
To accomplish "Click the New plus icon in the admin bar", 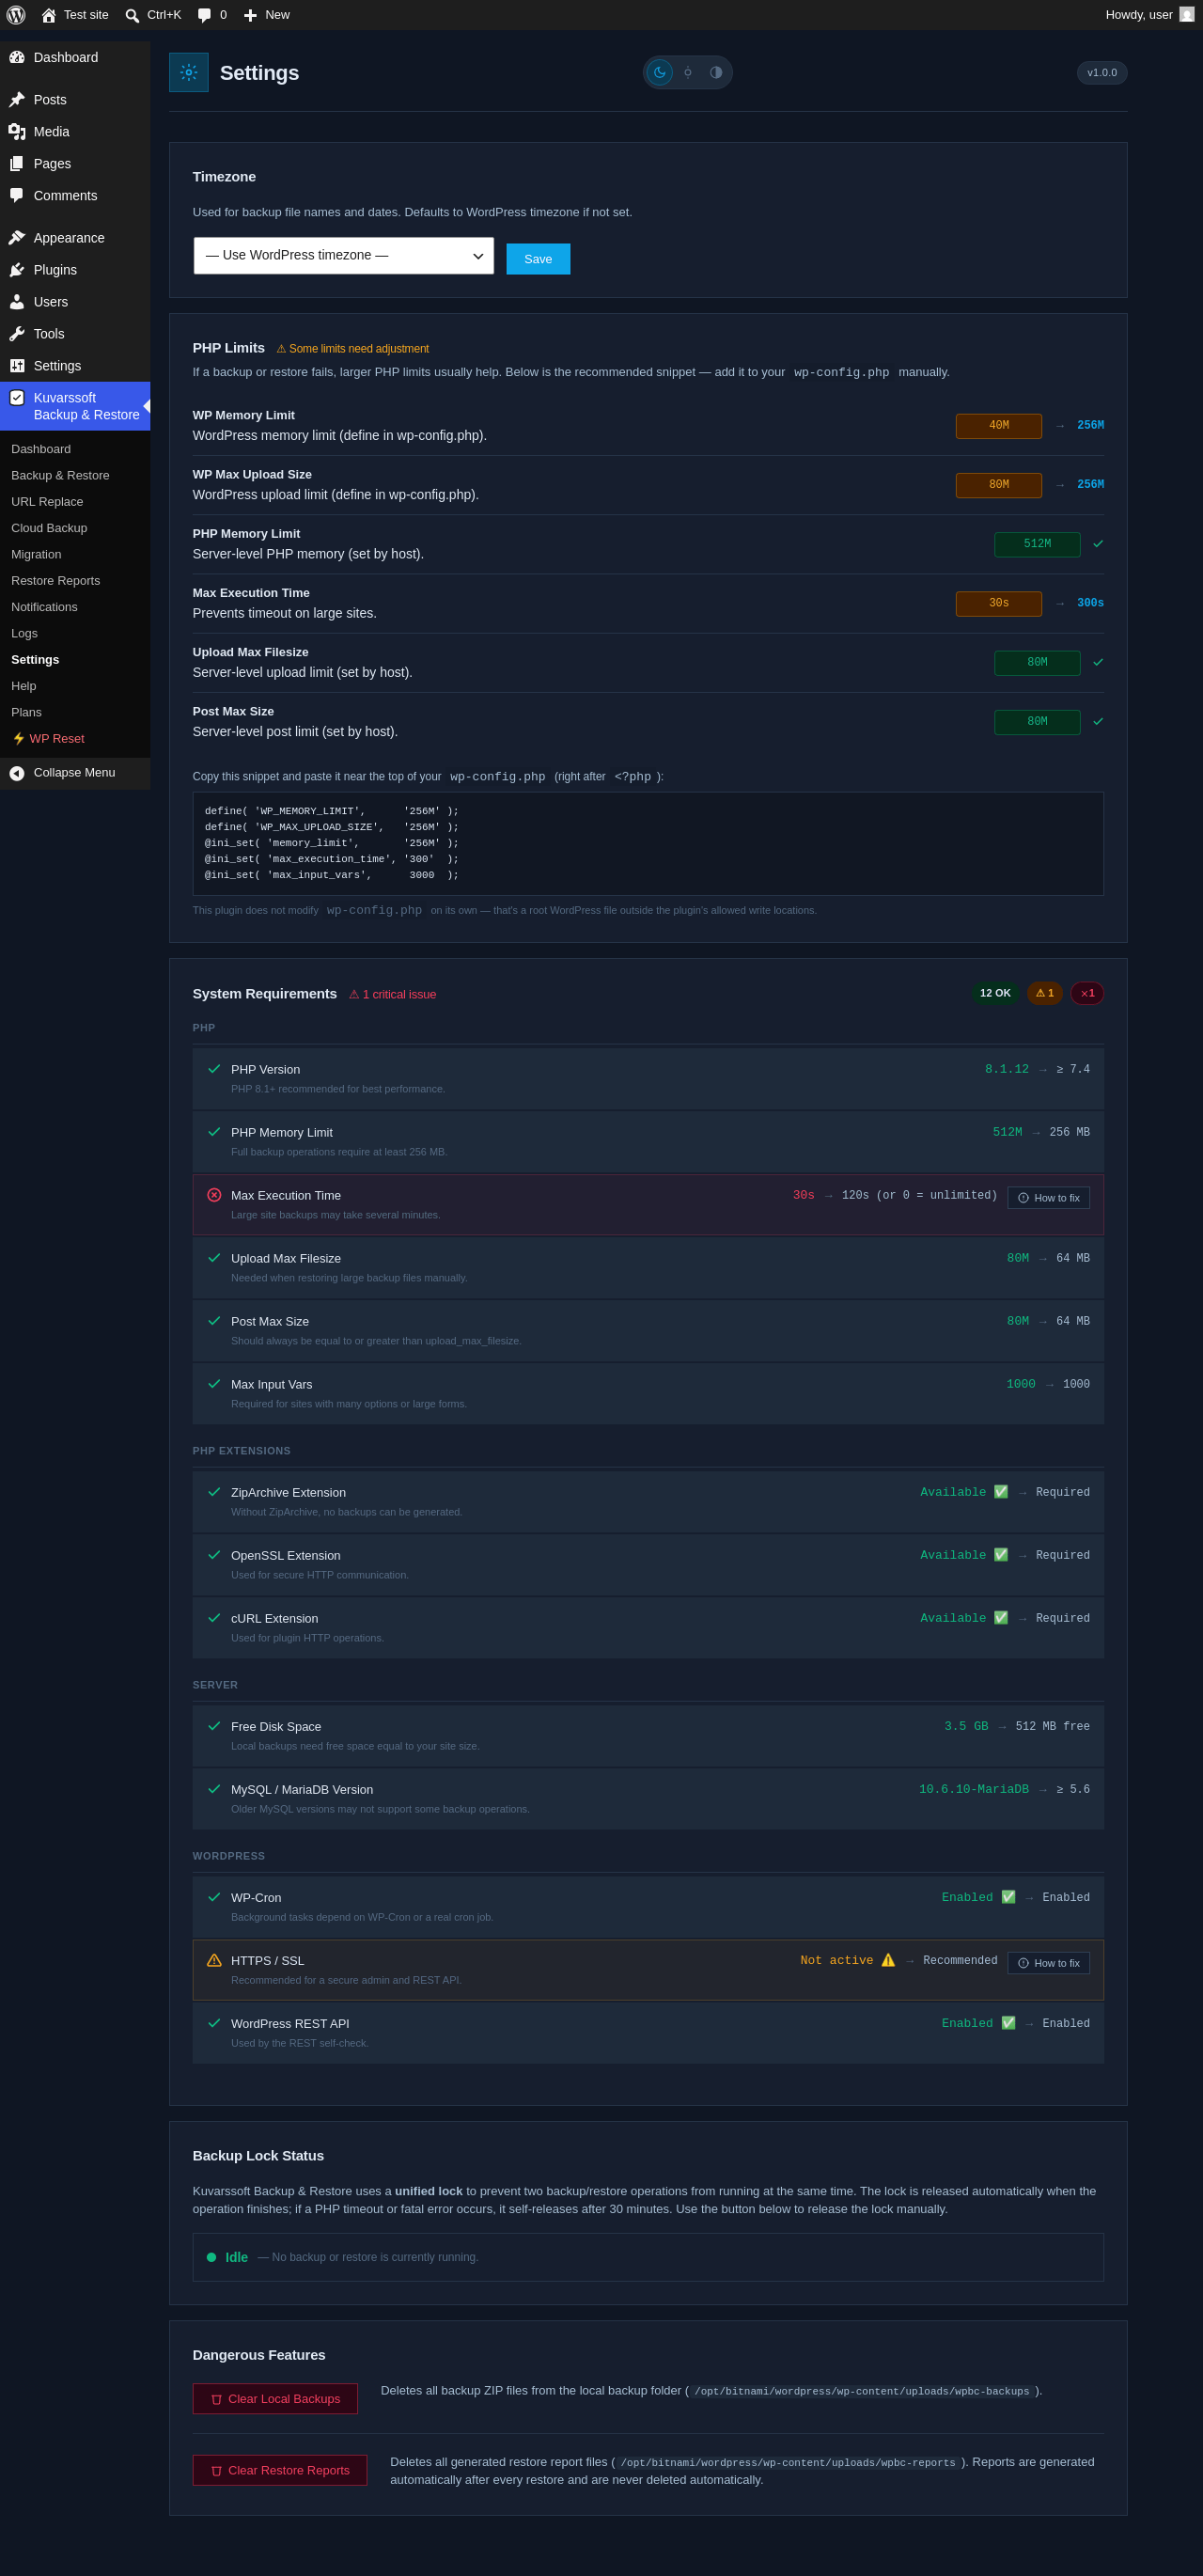I will pyautogui.click(x=250, y=15).
